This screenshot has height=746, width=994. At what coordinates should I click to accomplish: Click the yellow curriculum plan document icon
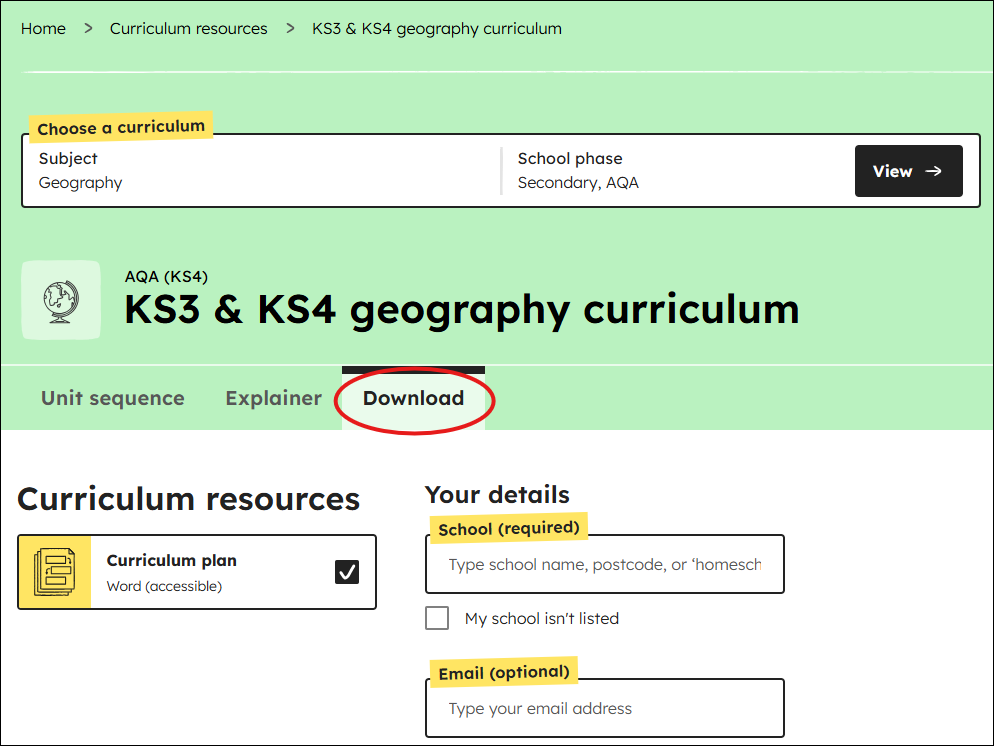[x=55, y=572]
